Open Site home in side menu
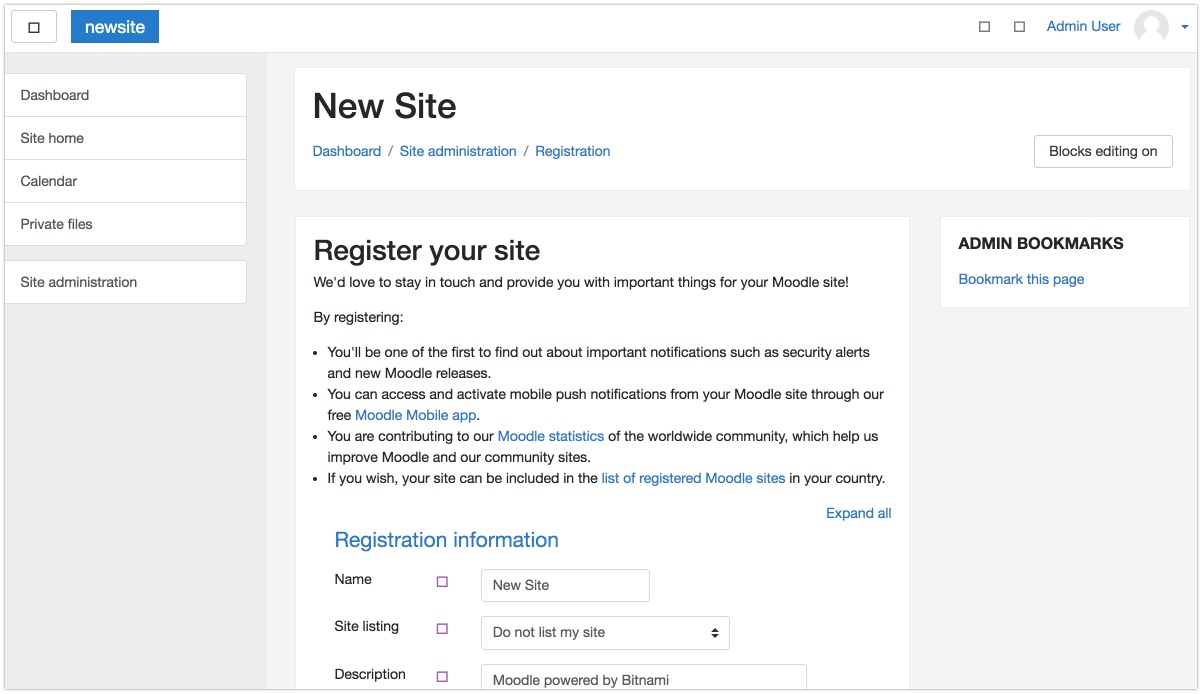This screenshot has width=1202, height=694. click(x=125, y=138)
